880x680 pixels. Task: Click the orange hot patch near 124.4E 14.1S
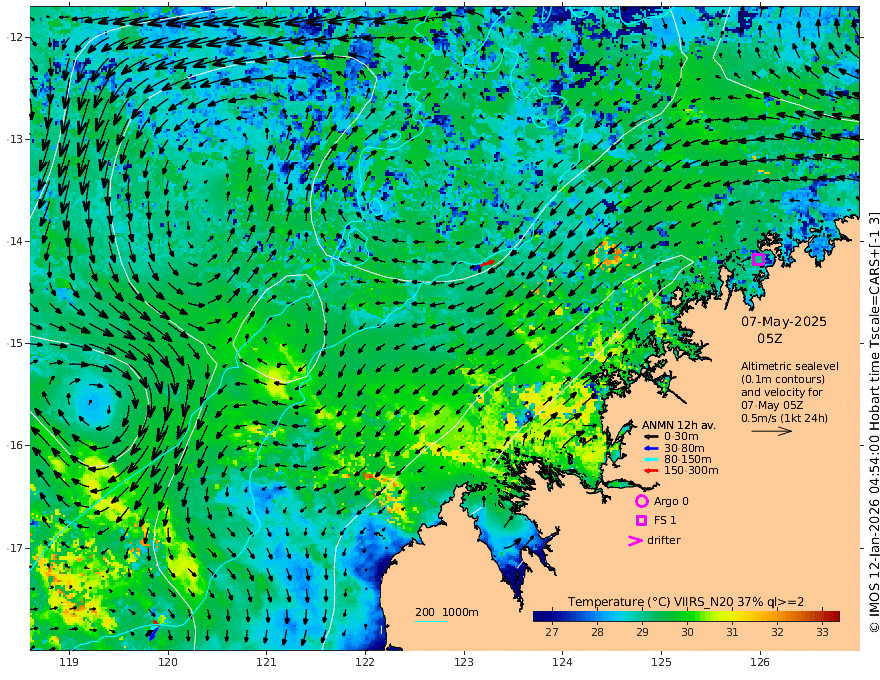[x=608, y=254]
